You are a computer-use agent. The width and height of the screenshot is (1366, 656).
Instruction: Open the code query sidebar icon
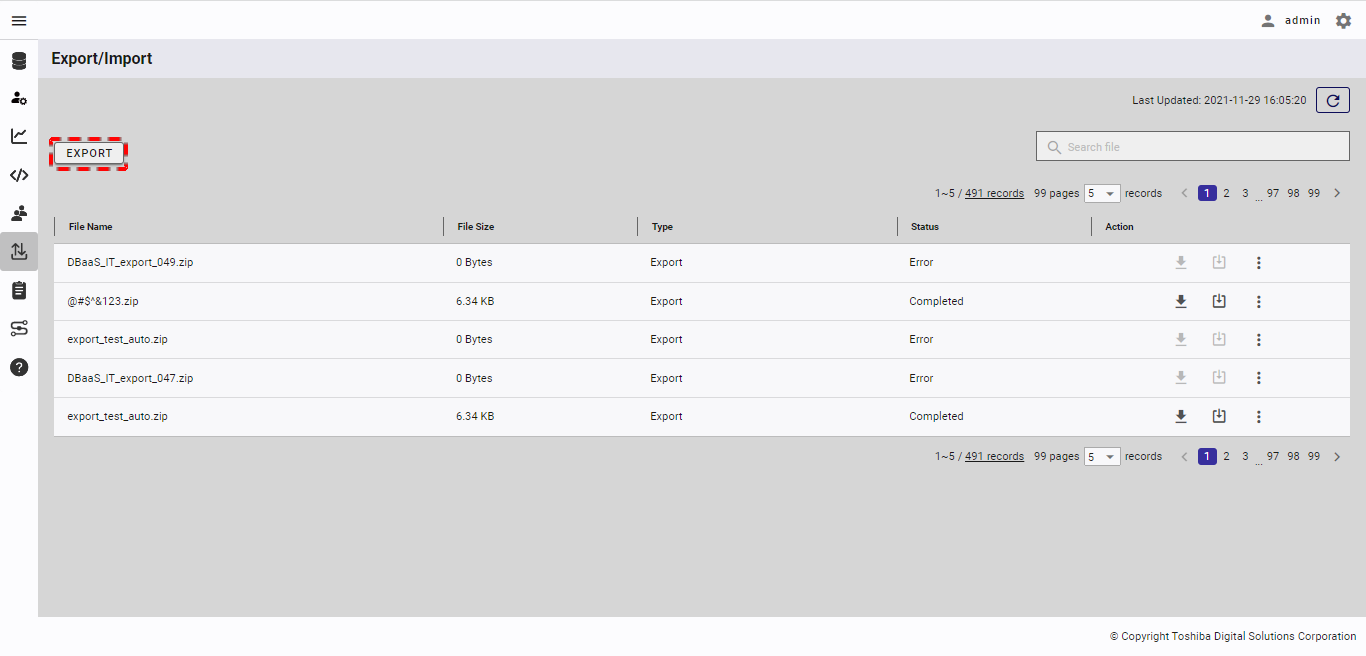click(19, 175)
